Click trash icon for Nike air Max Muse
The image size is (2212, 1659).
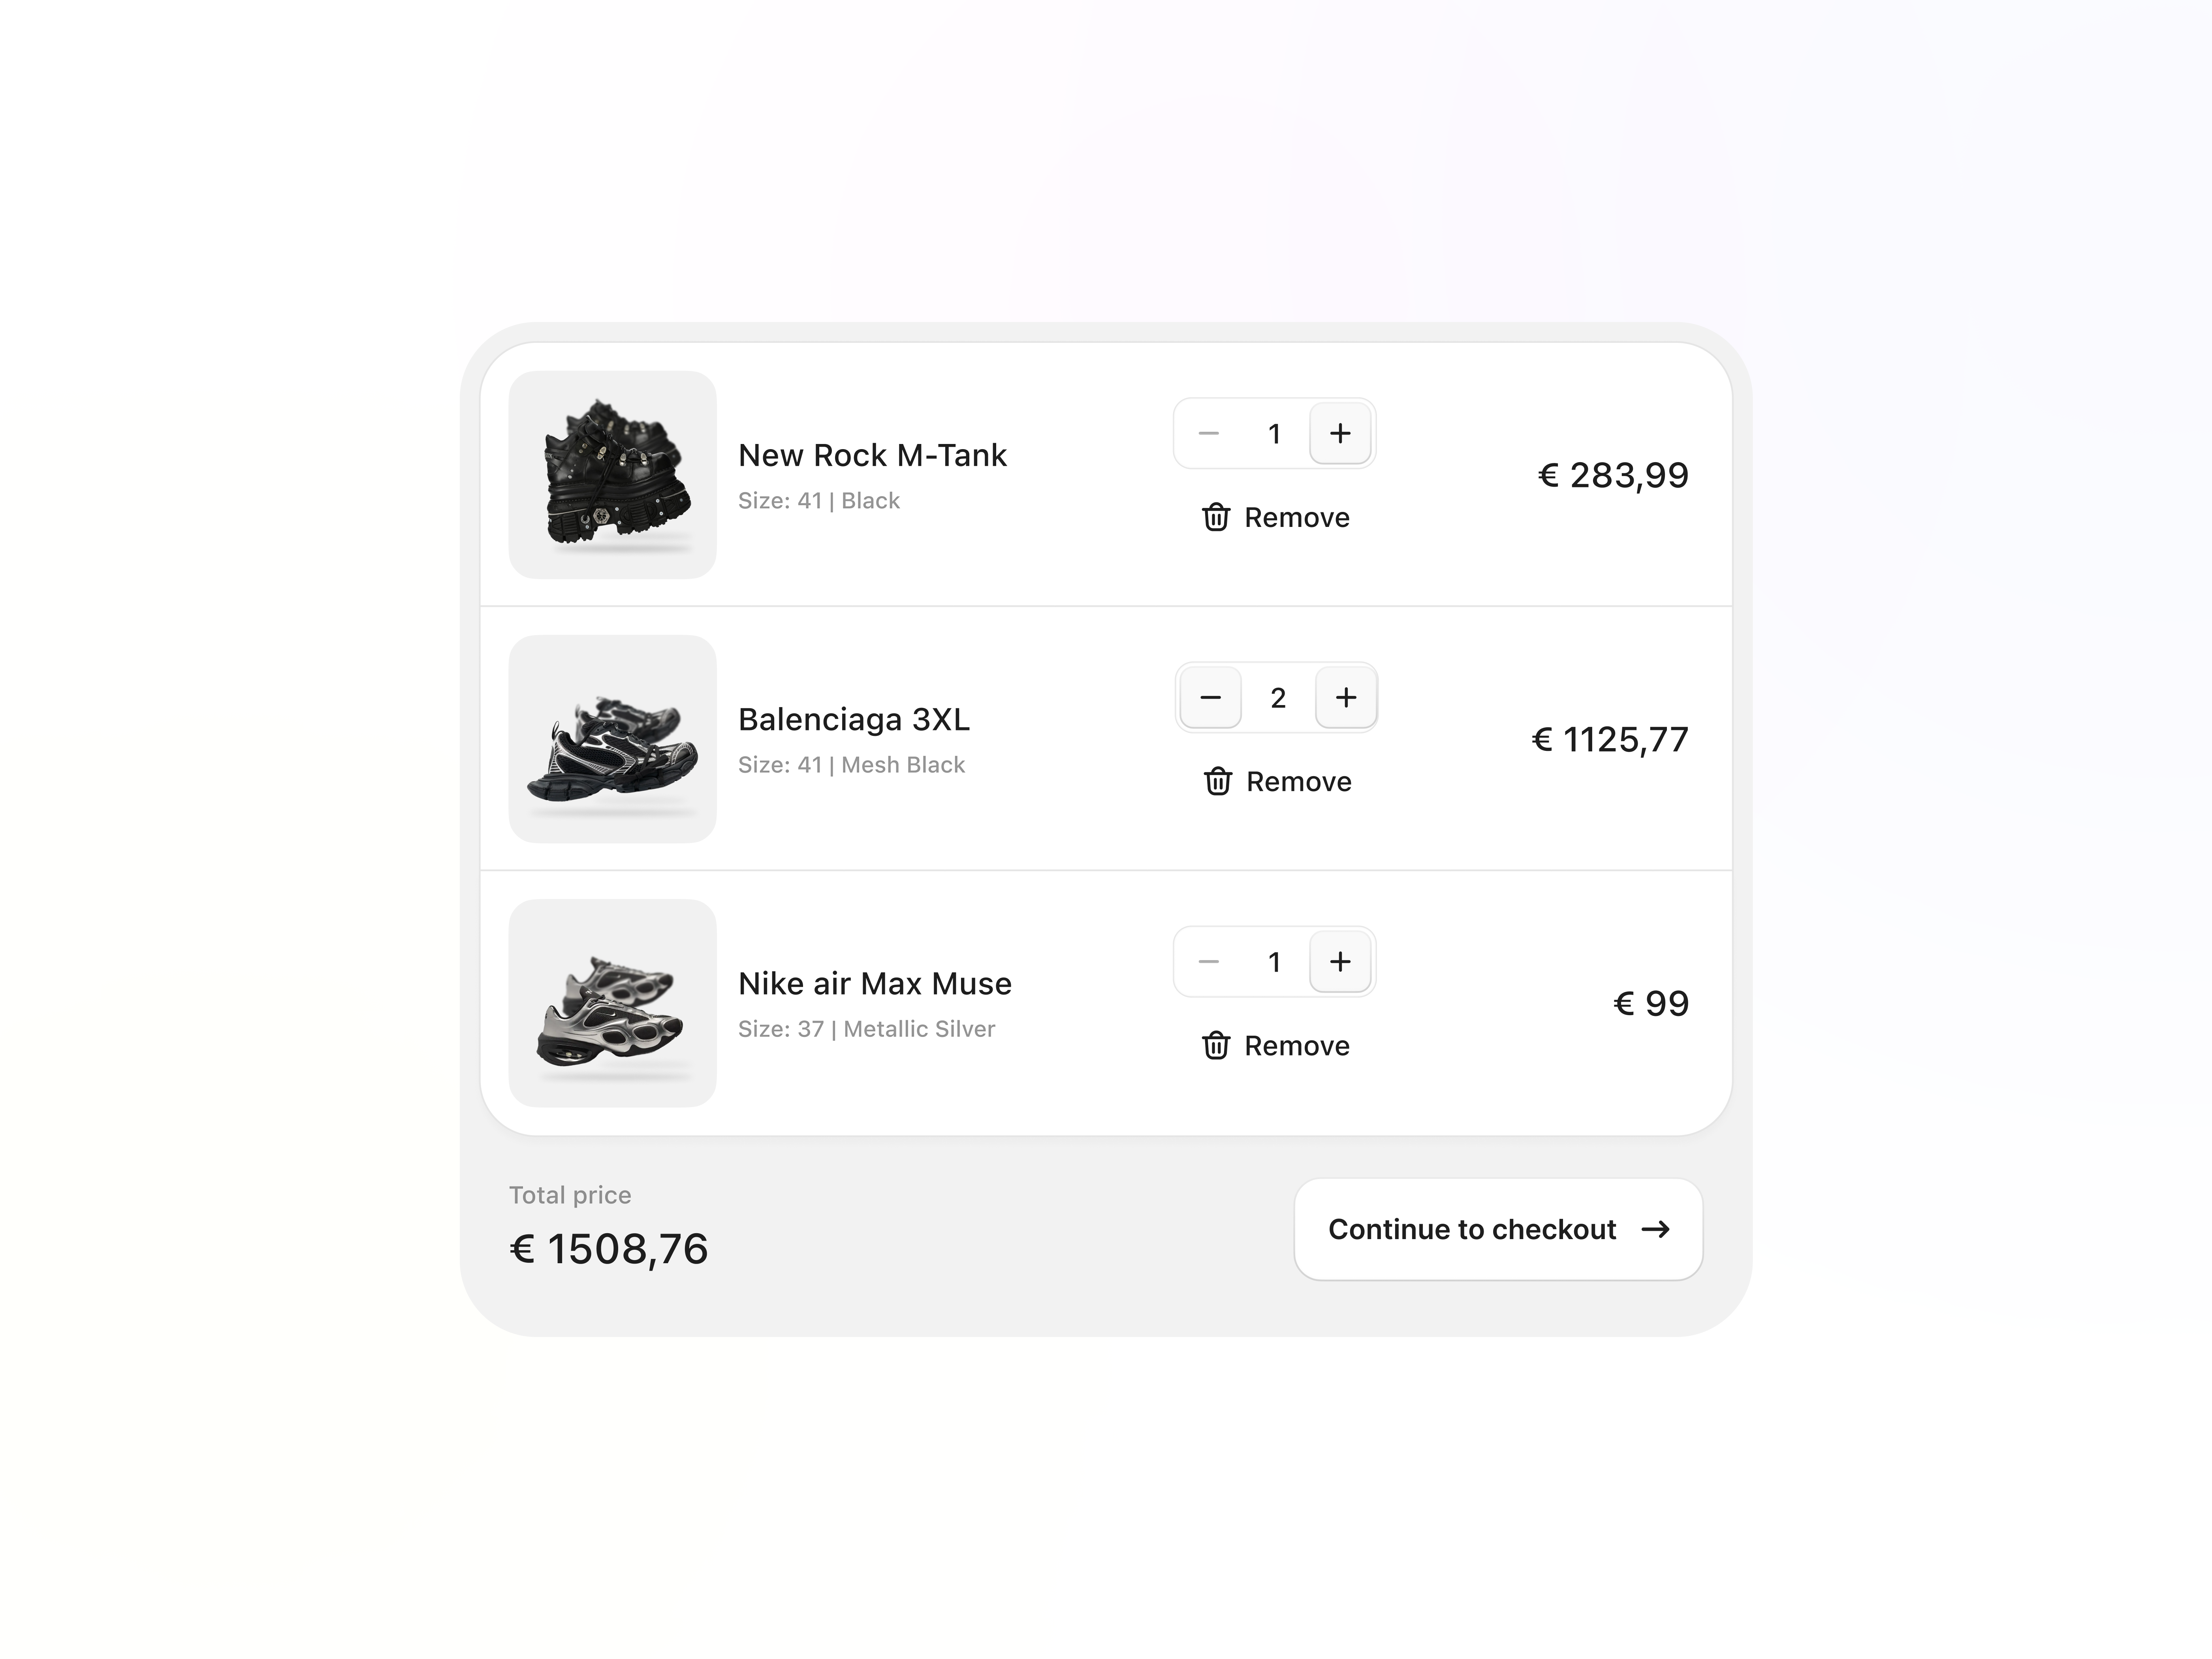1216,1045
